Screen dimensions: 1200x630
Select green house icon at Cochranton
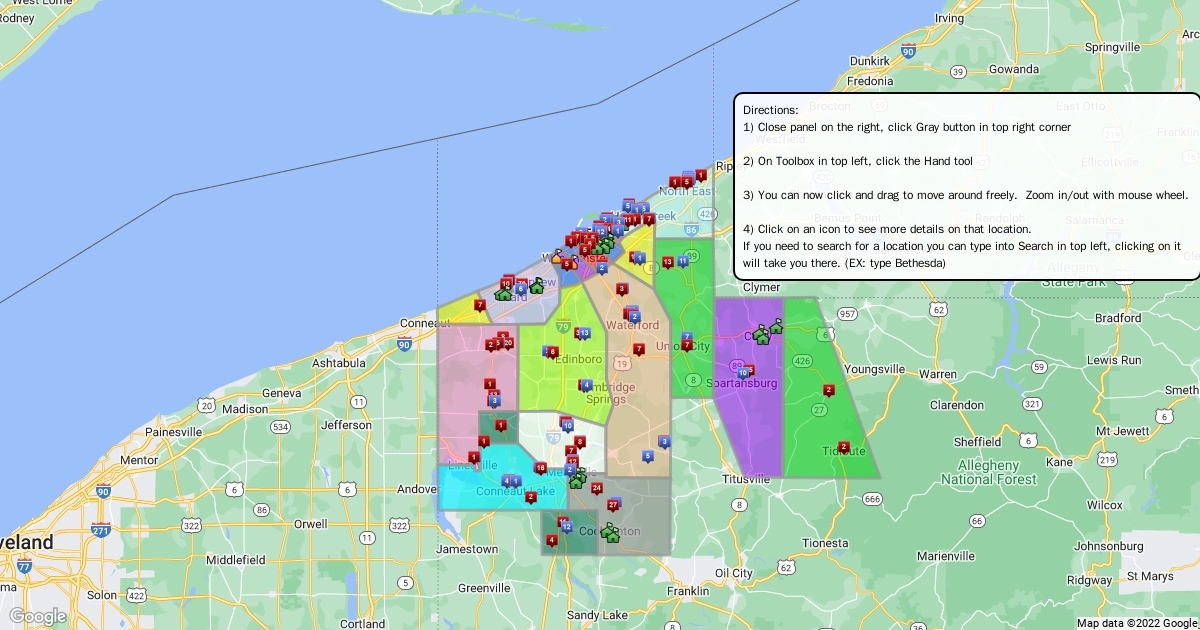[x=611, y=534]
